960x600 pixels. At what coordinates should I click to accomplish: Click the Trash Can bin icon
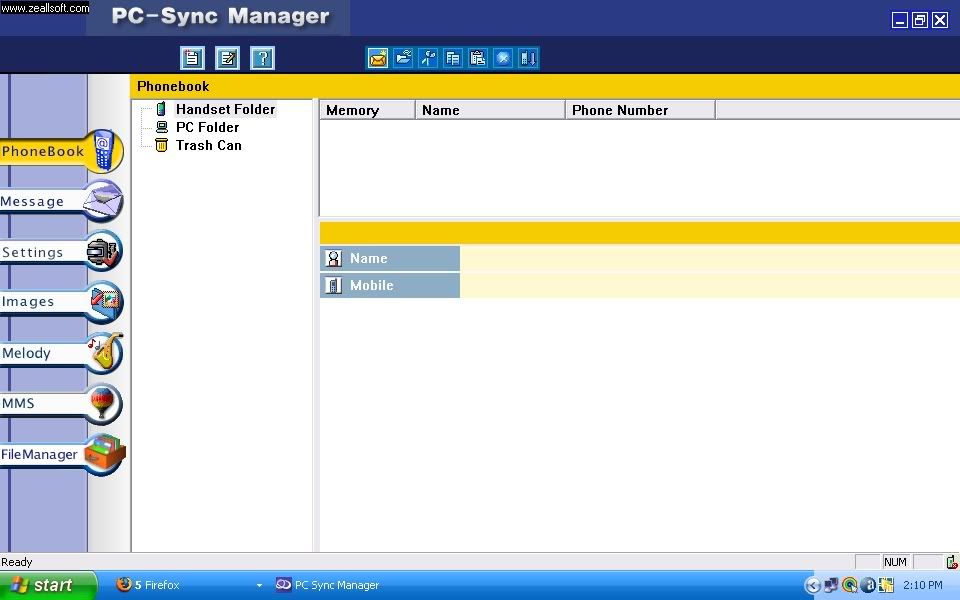pyautogui.click(x=161, y=145)
